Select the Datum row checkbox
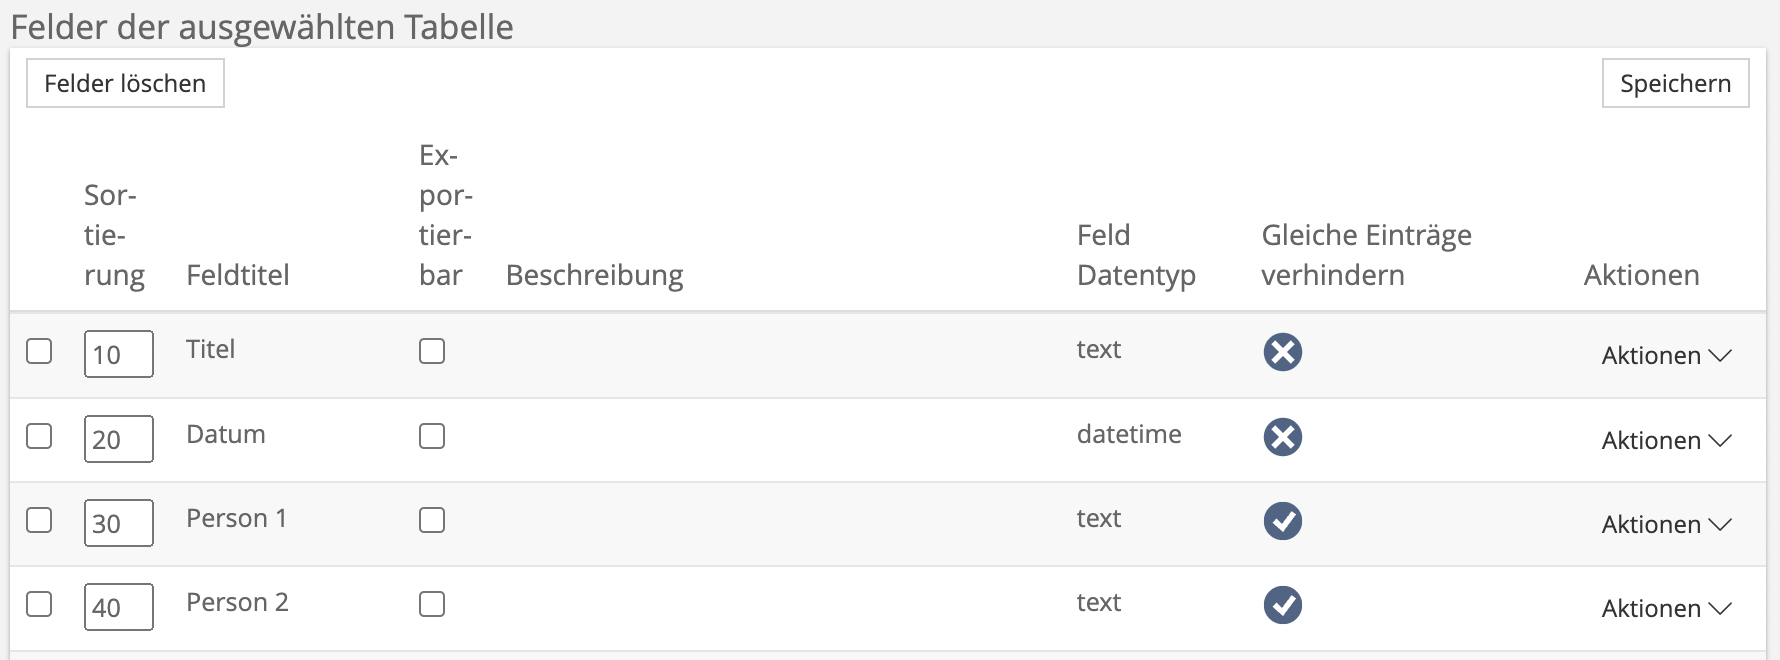Image resolution: width=1780 pixels, height=660 pixels. [39, 436]
